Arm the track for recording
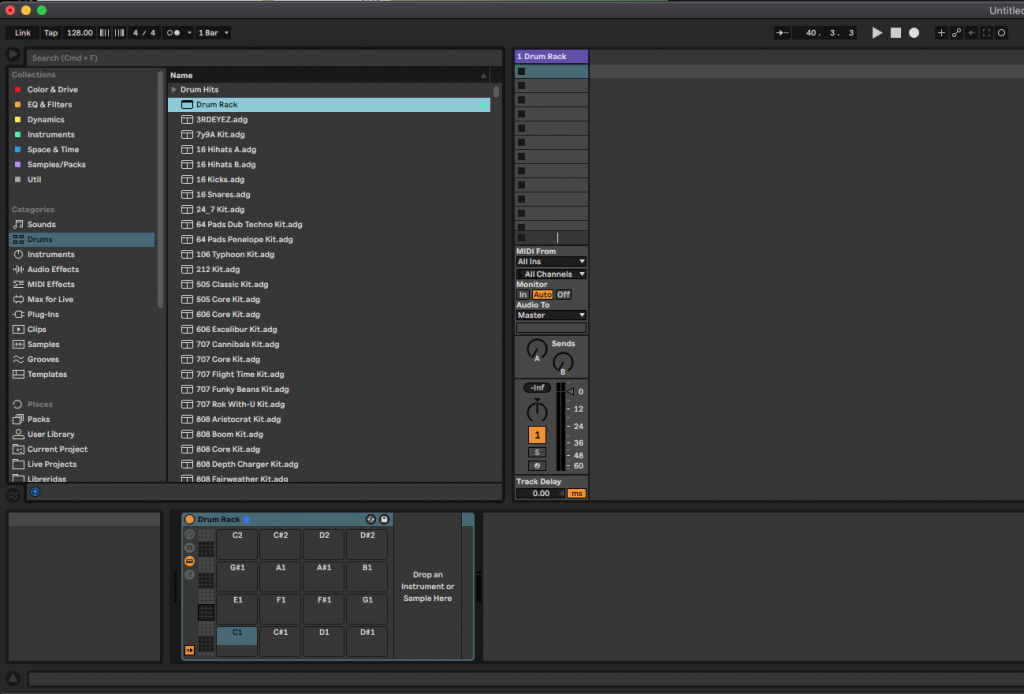 [537, 465]
